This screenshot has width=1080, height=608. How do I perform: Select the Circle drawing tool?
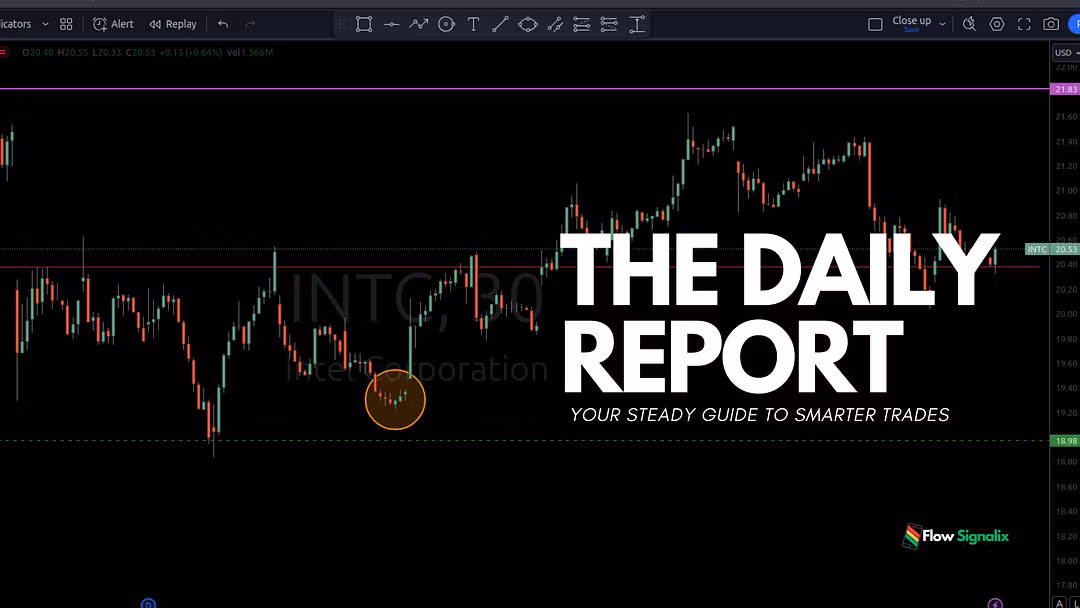click(446, 24)
